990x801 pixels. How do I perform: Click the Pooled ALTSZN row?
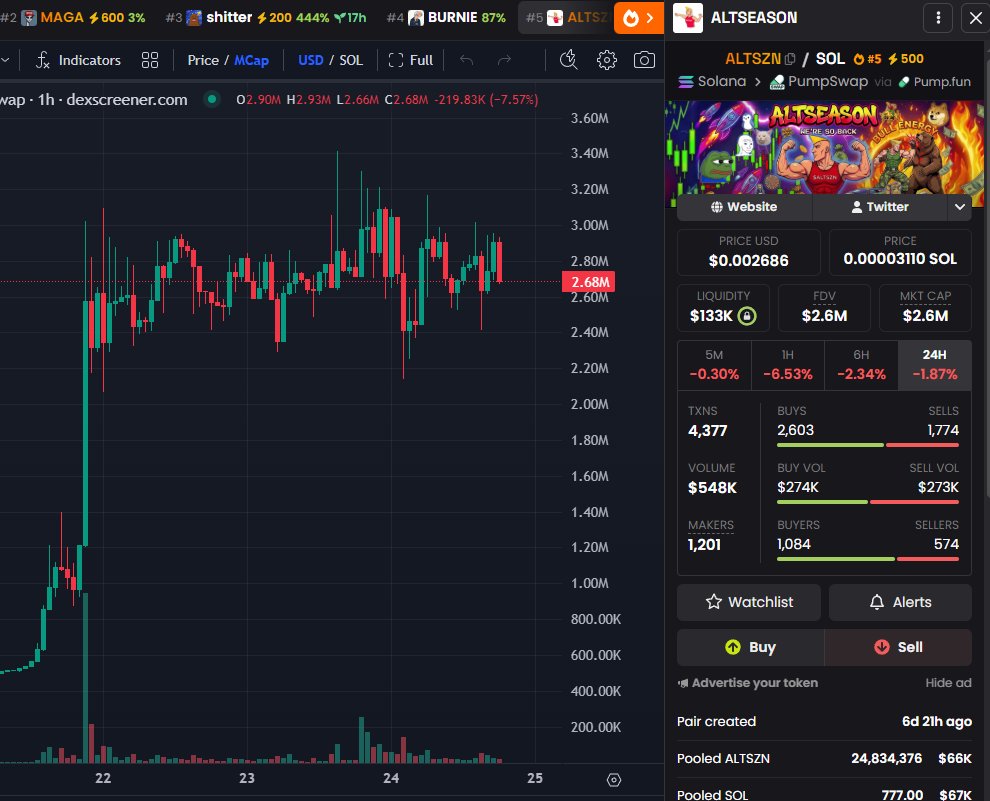click(824, 759)
